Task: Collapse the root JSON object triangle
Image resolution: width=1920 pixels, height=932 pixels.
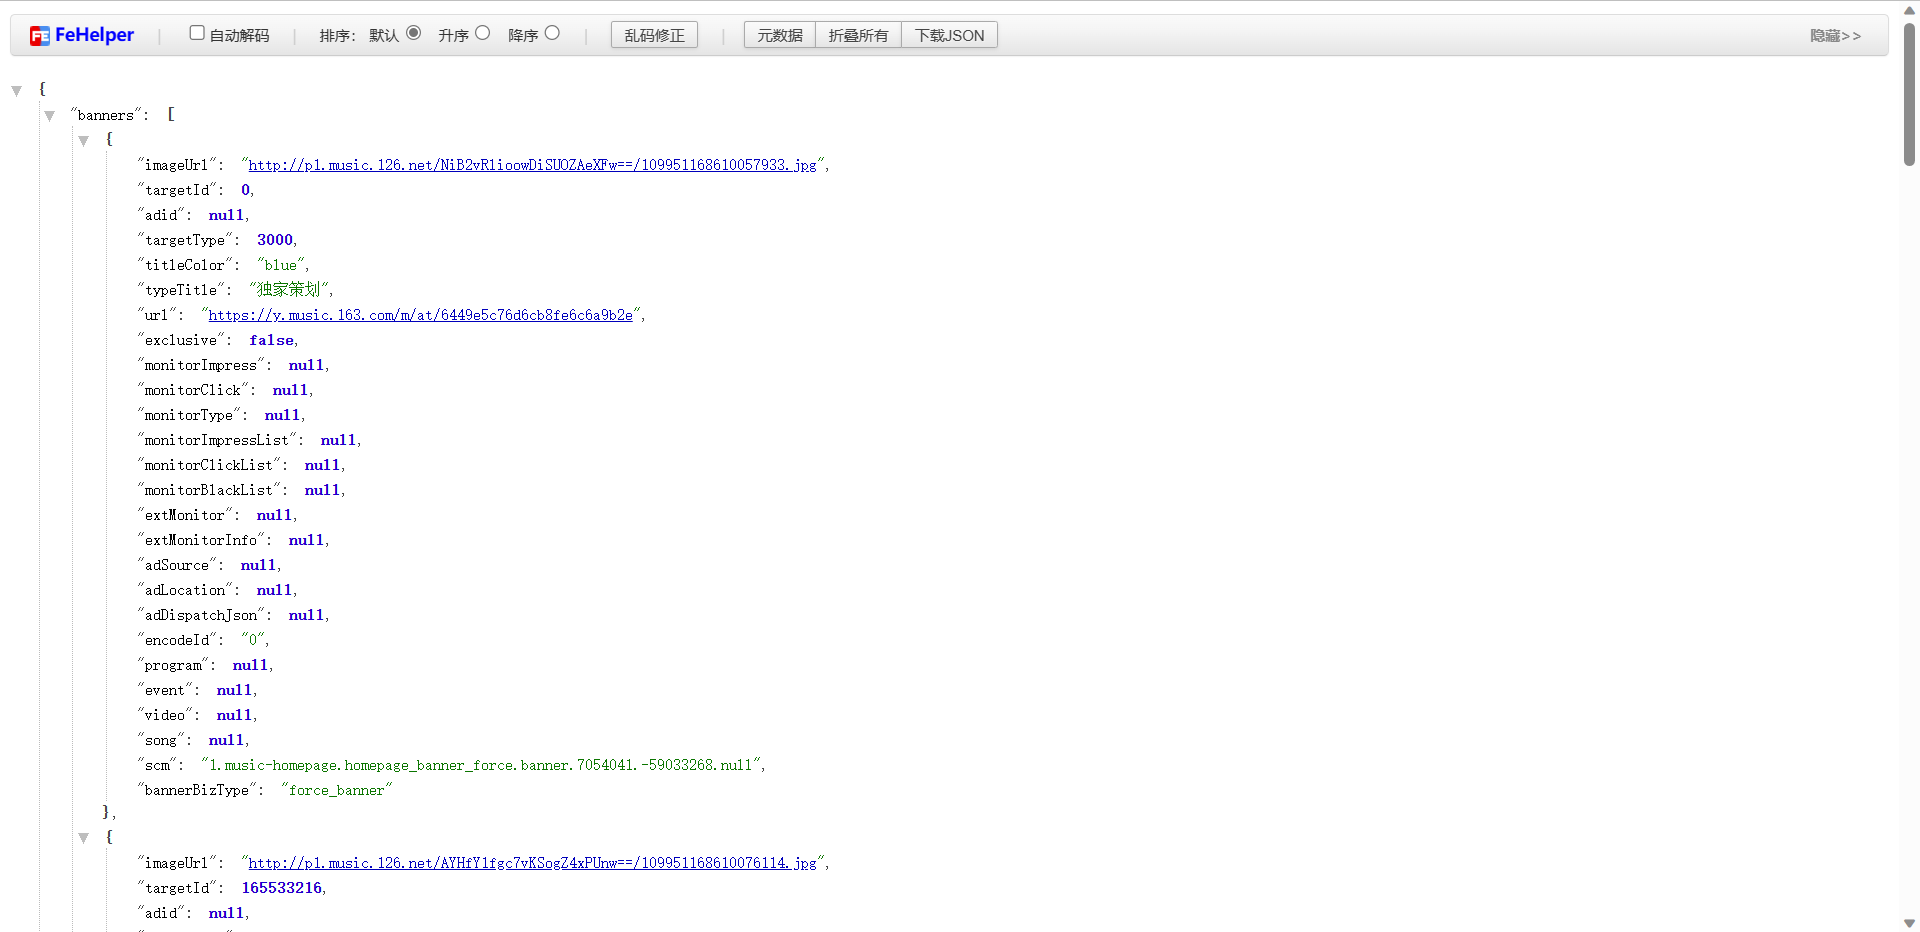Action: [16, 91]
